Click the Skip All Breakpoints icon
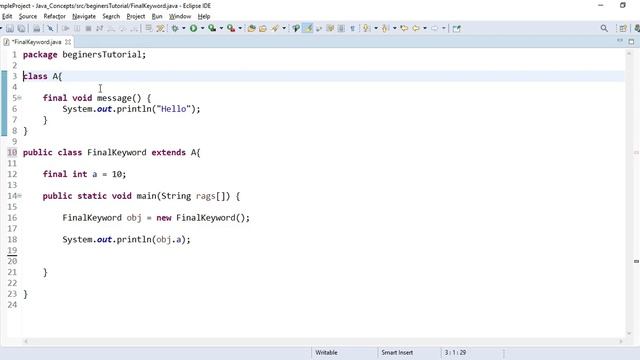640x360 pixels. pyautogui.click(x=50, y=29)
